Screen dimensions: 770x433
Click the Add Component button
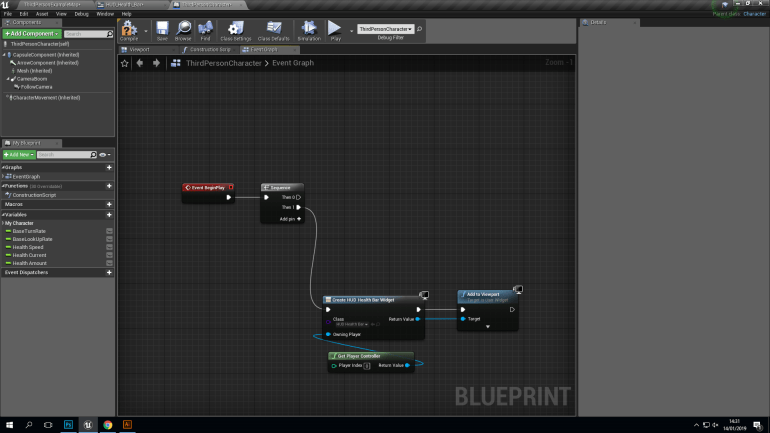click(x=32, y=33)
